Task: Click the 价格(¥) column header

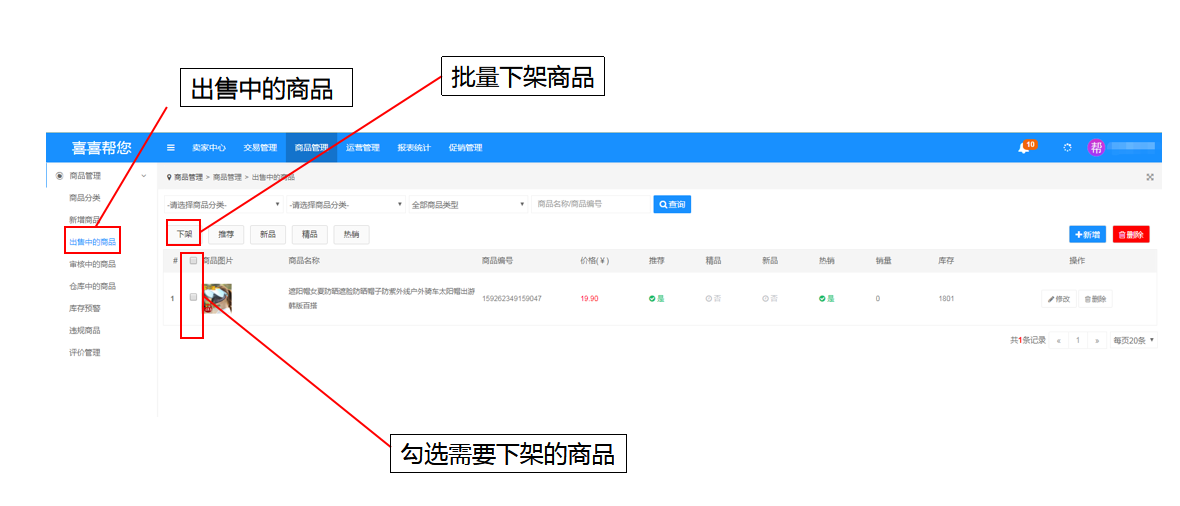Action: (595, 261)
